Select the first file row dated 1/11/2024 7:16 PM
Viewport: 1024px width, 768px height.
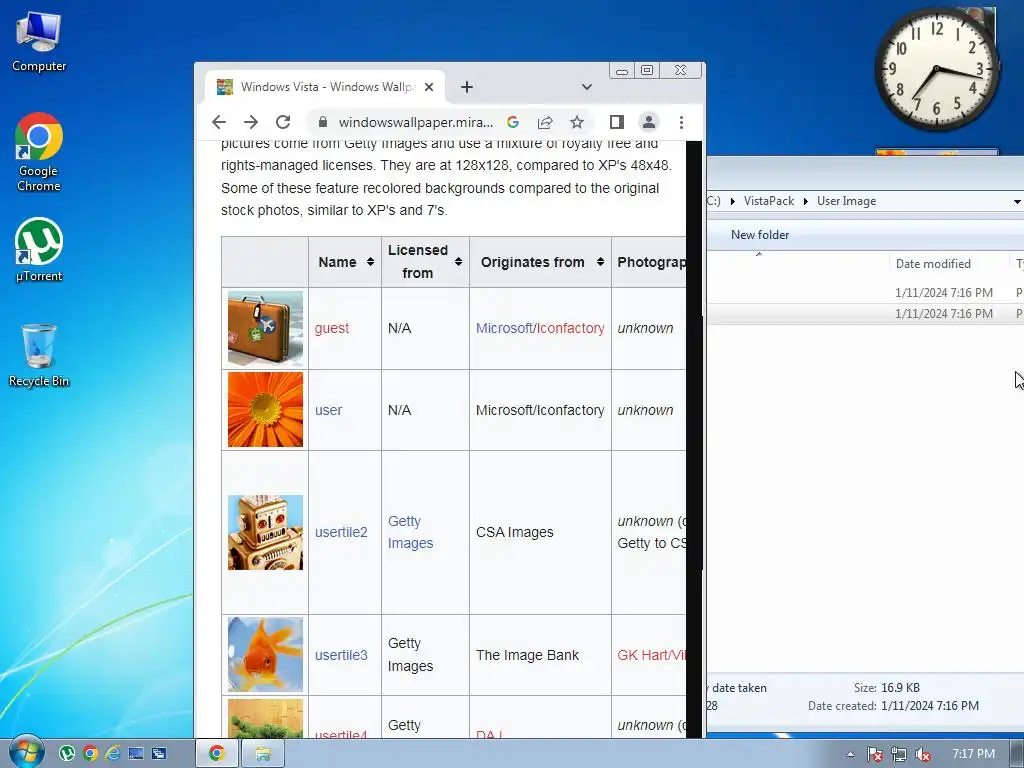tap(865, 293)
